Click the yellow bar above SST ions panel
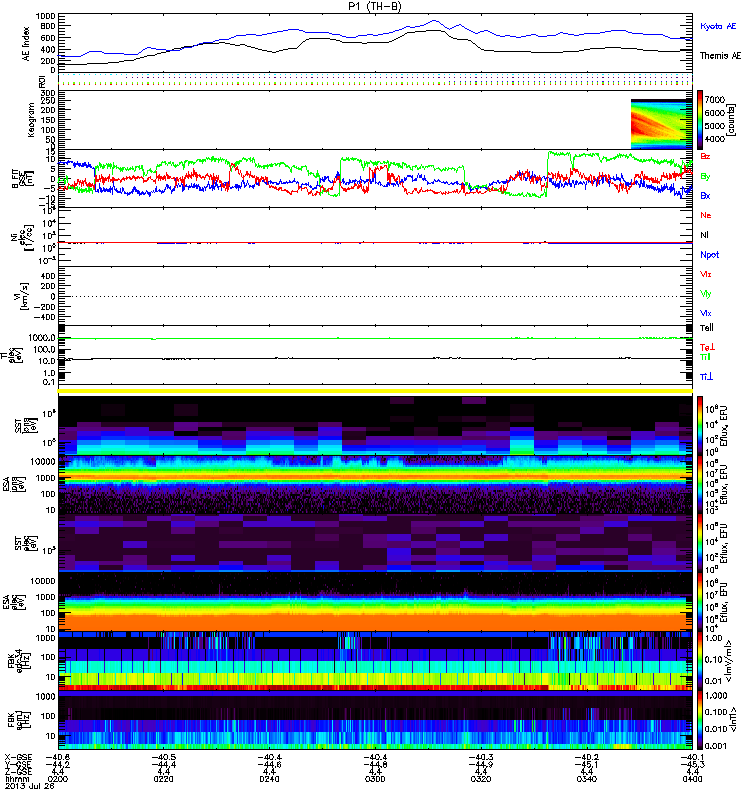Image resolution: width=750 pixels, height=800 pixels. pos(375,391)
